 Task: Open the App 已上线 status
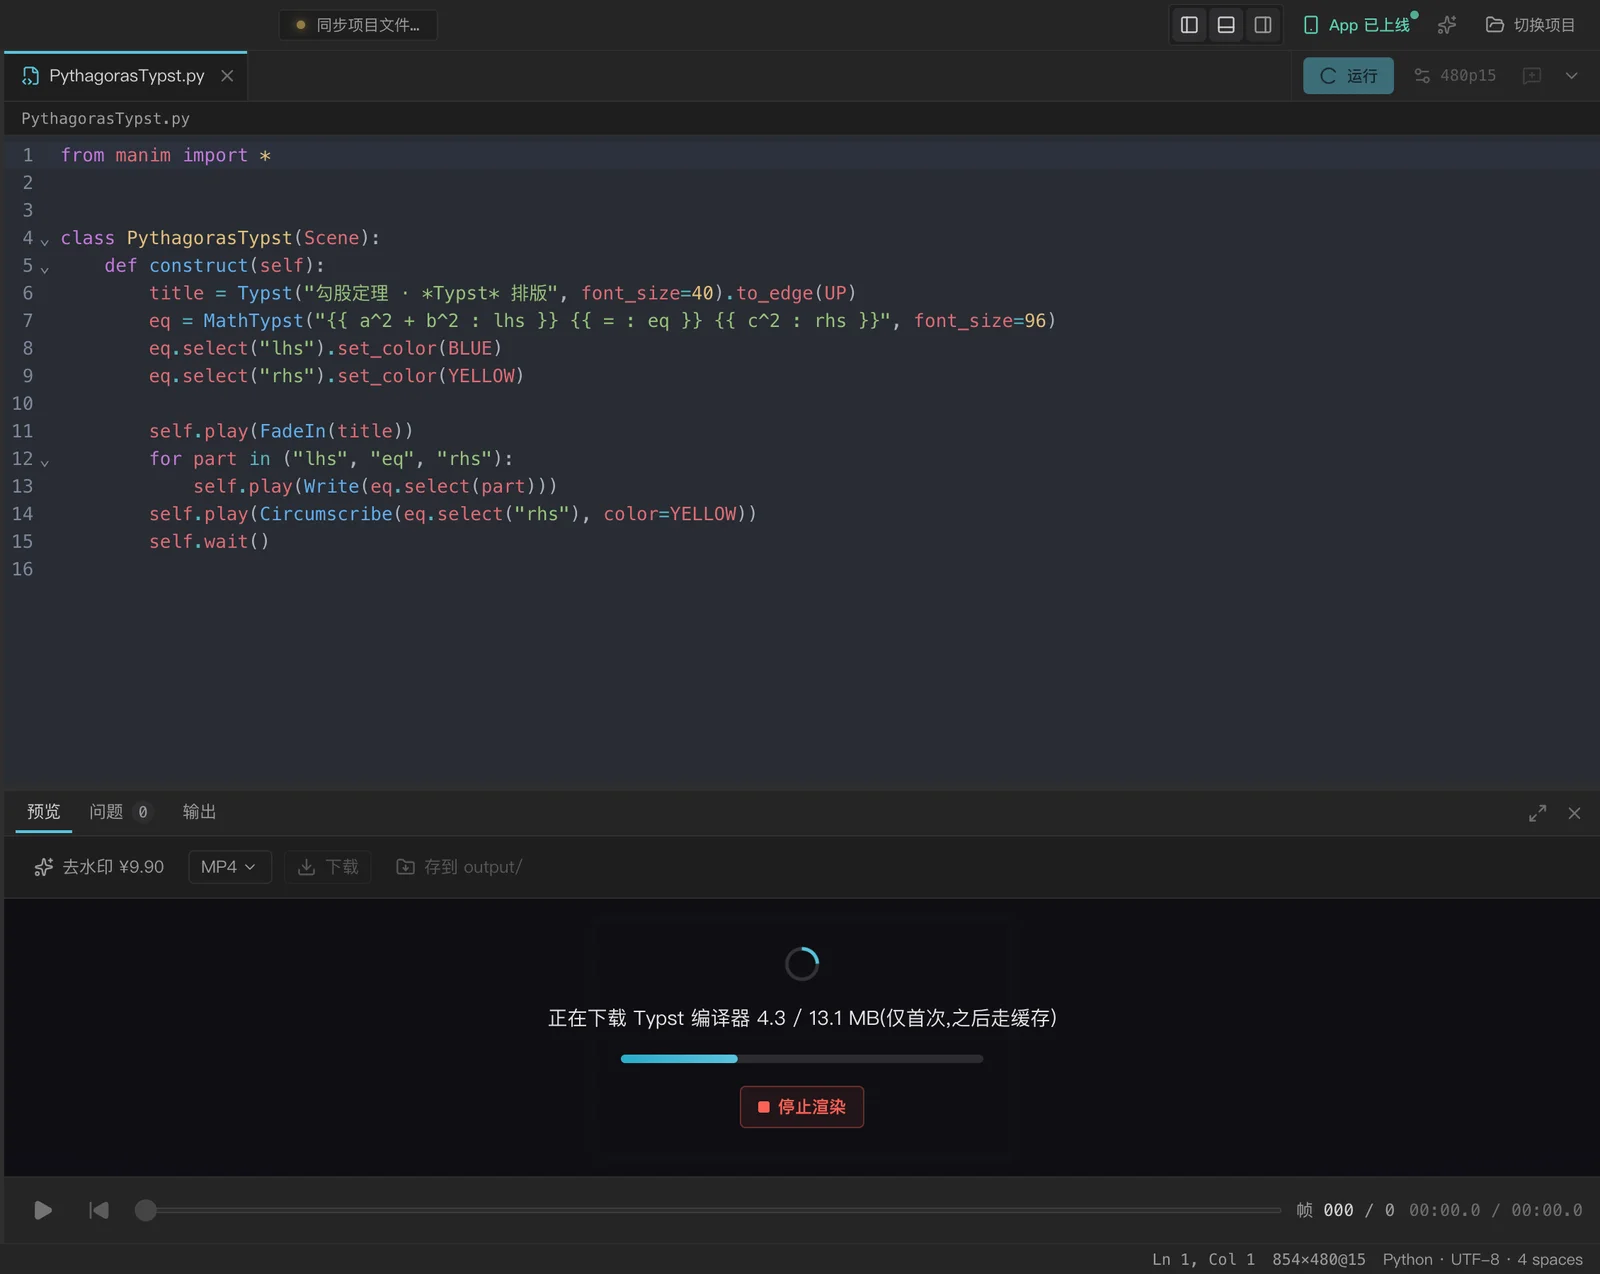point(1359,25)
